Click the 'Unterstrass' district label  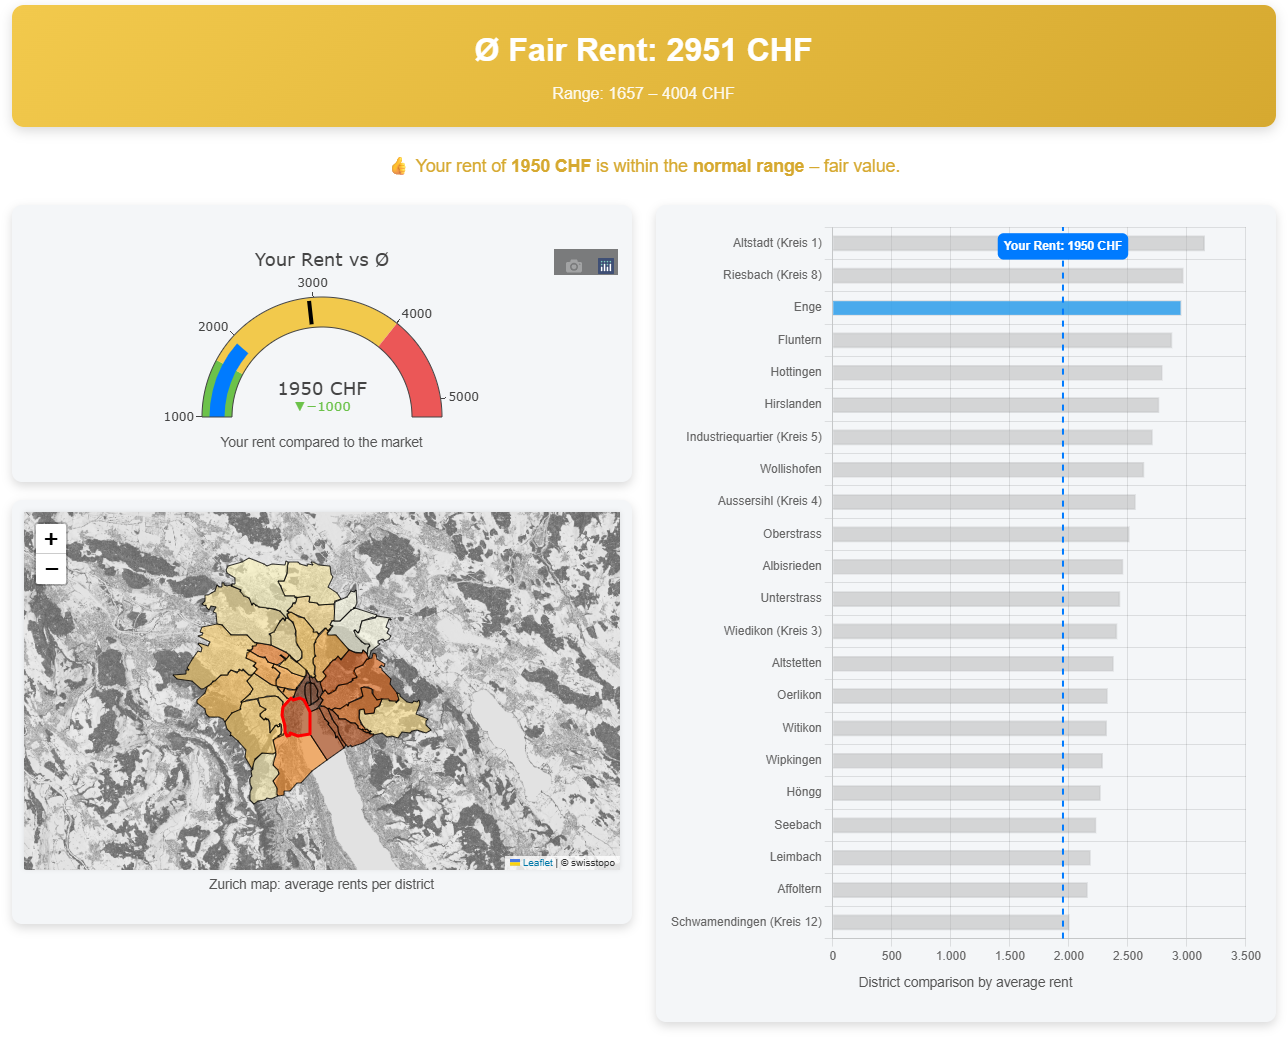(791, 598)
